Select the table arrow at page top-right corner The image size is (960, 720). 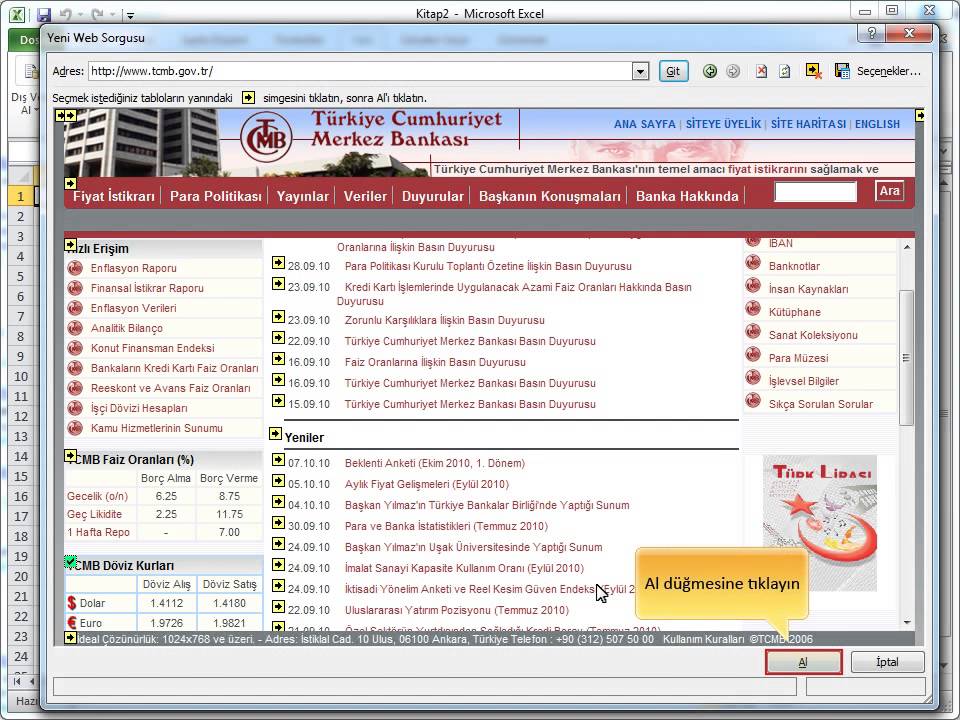920,114
